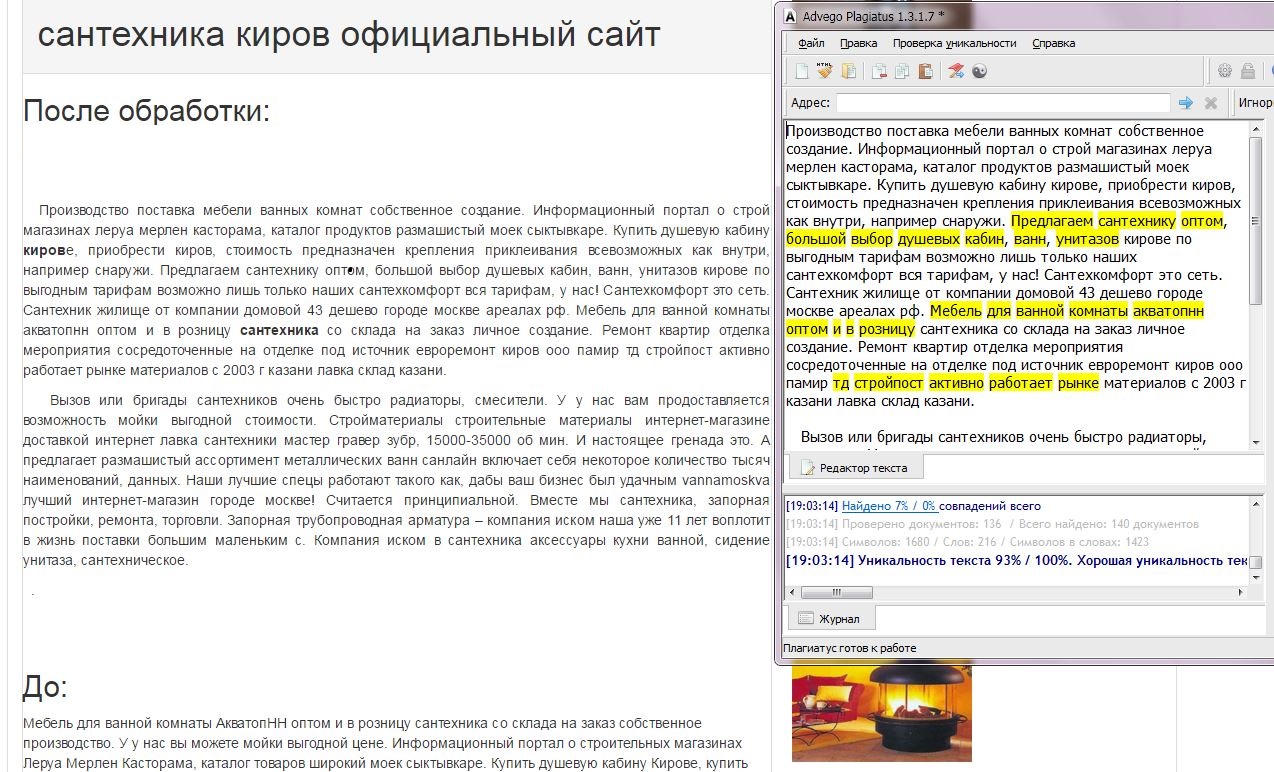Screen dimensions: 1274x772
Task: Open the Правка menu
Action: pyautogui.click(x=858, y=43)
